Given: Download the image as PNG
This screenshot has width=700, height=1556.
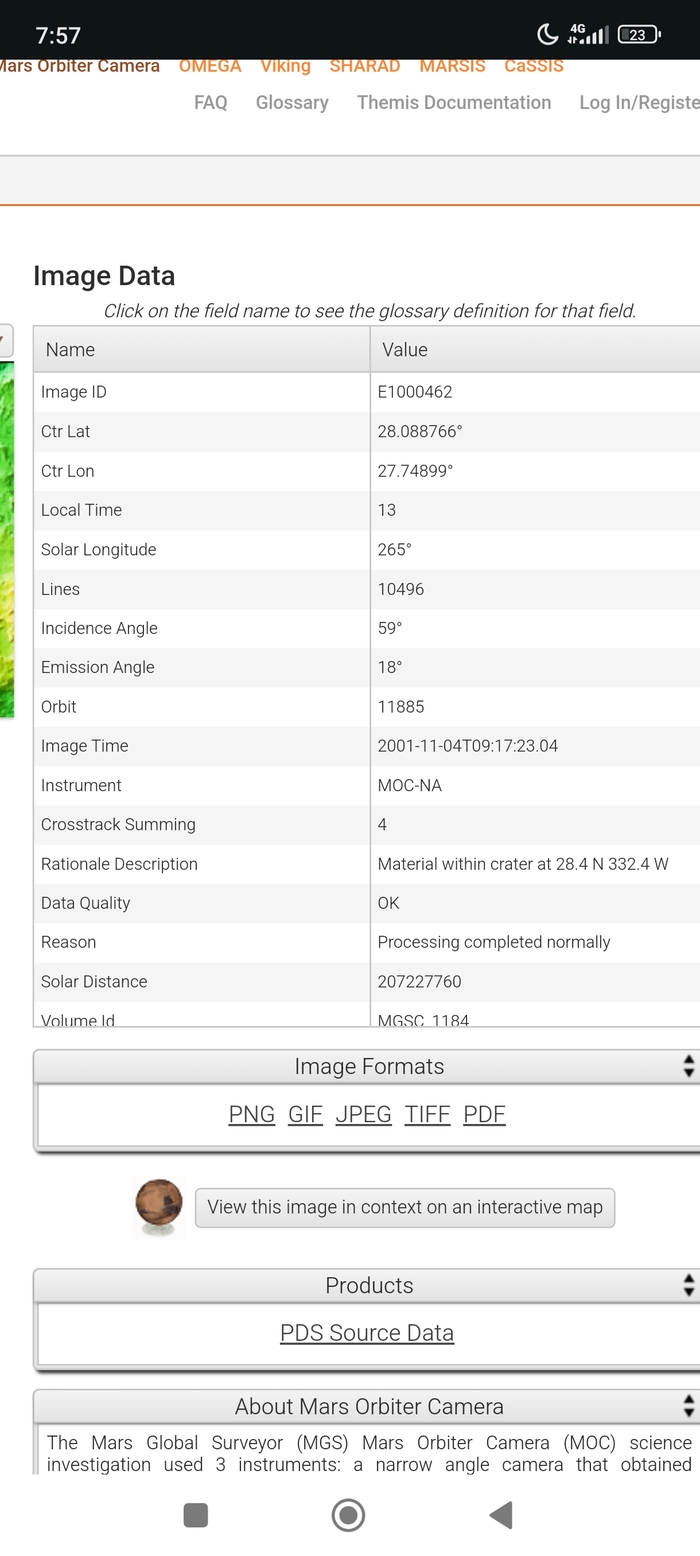Looking at the screenshot, I should [252, 1114].
